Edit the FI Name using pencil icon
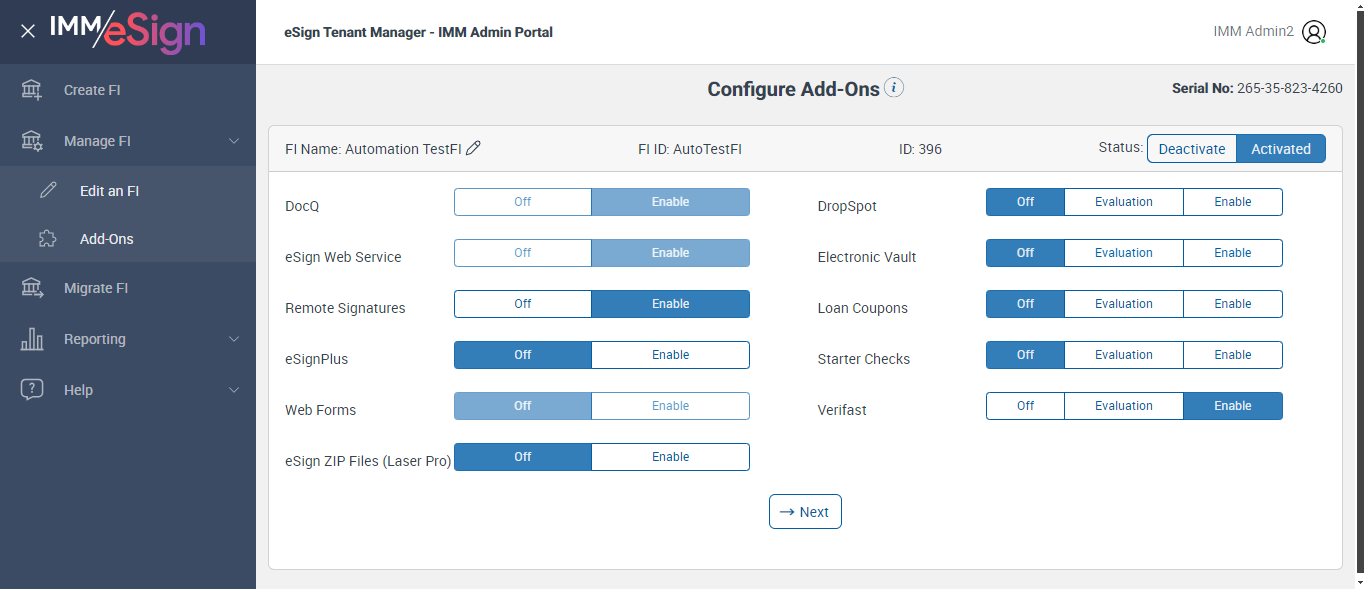The image size is (1366, 589). (x=474, y=148)
